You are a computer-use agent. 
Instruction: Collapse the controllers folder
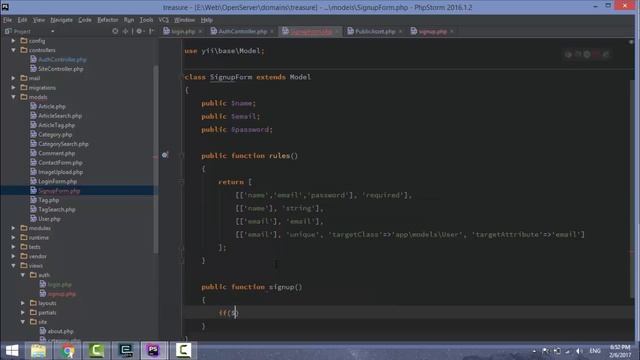click(13, 50)
